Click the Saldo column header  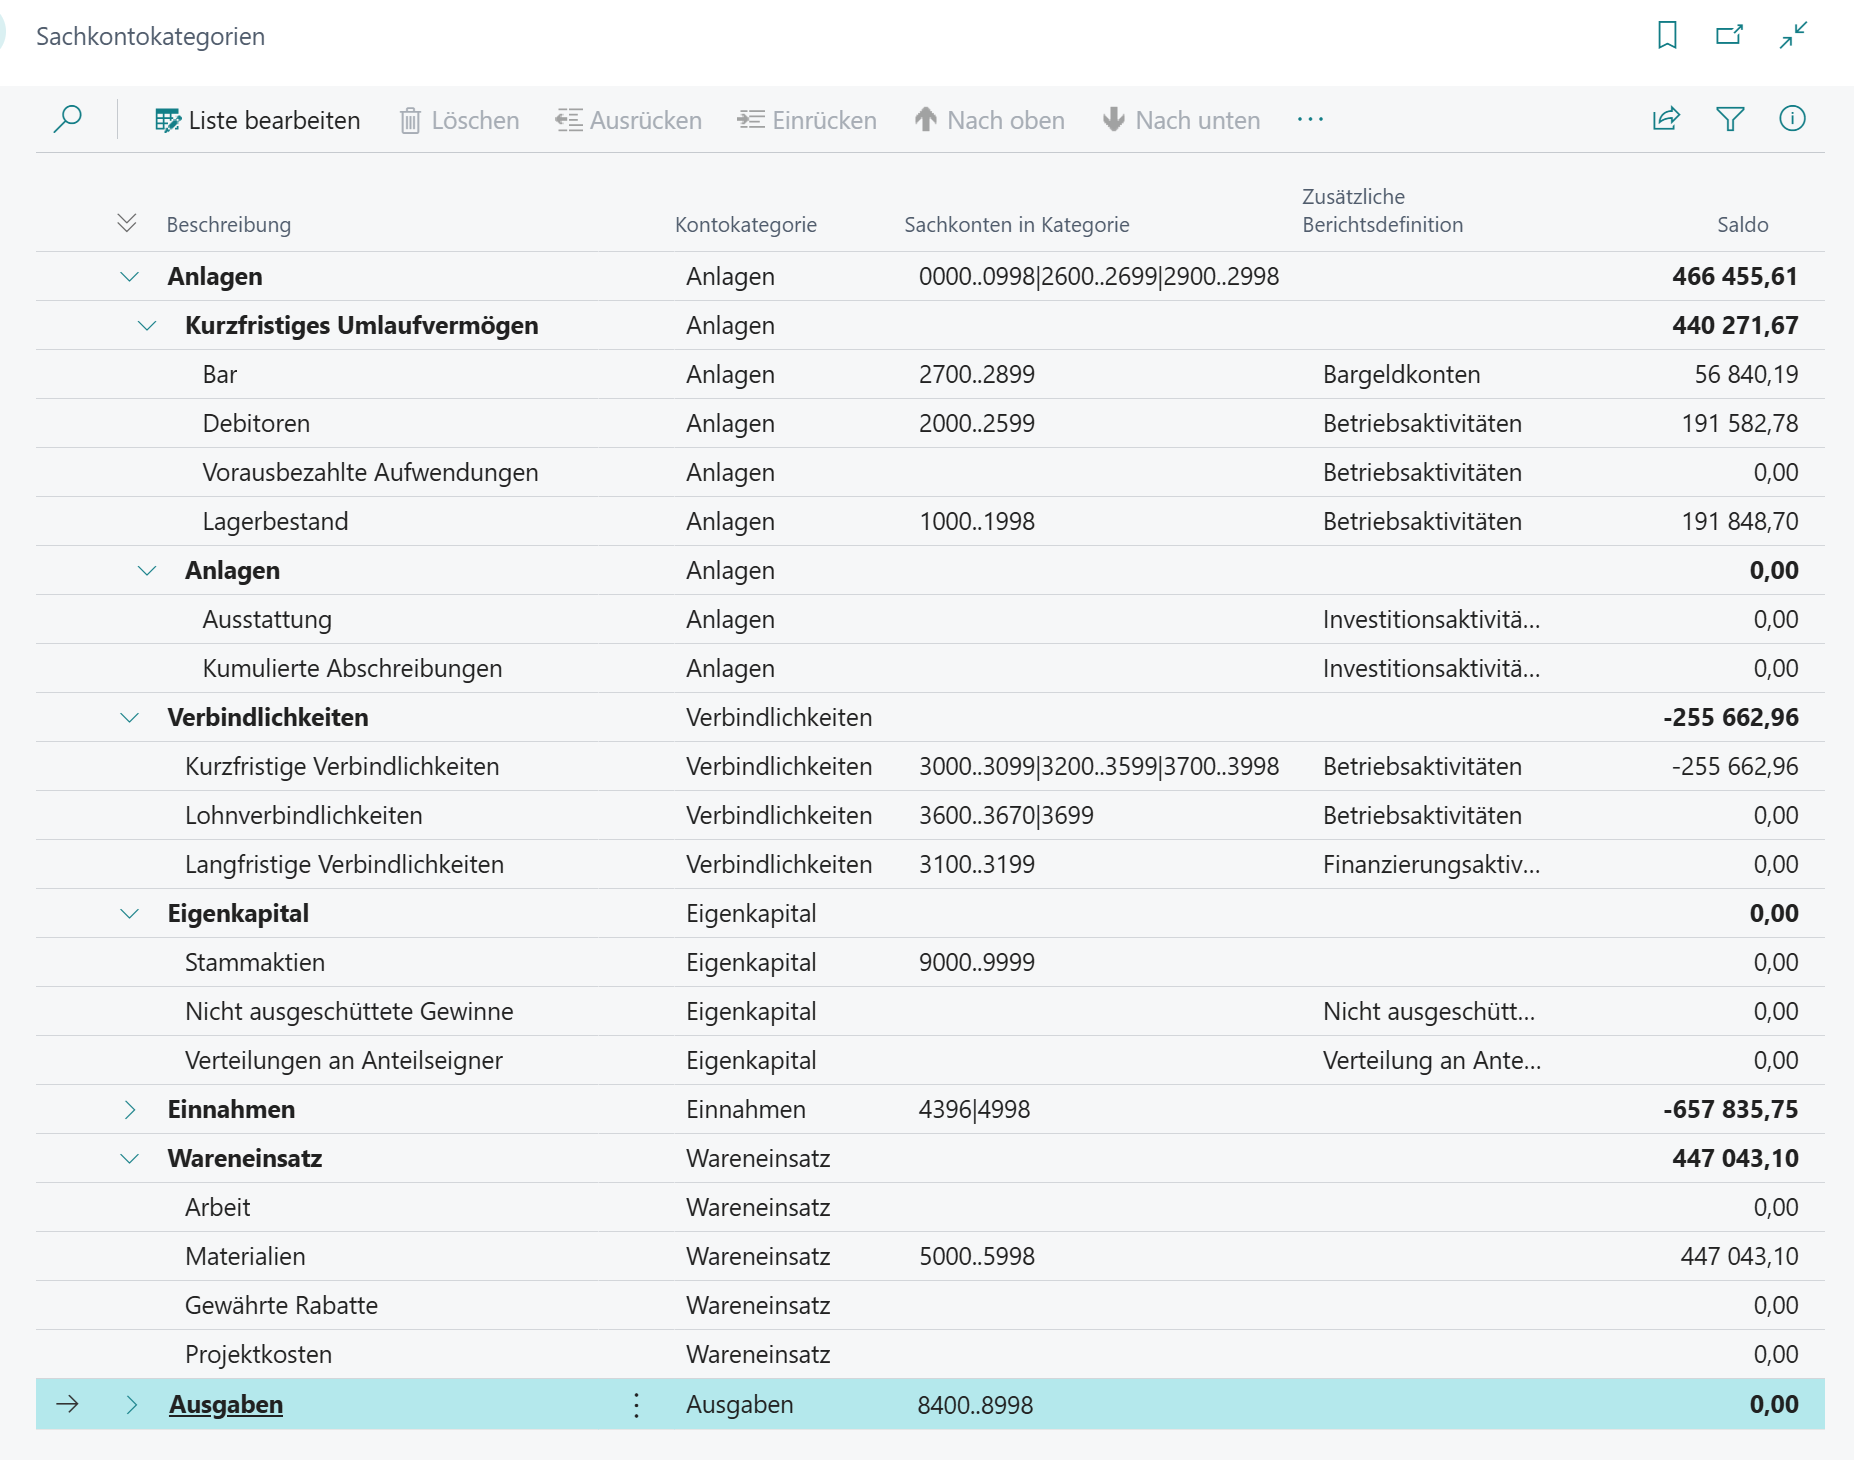pos(1742,225)
